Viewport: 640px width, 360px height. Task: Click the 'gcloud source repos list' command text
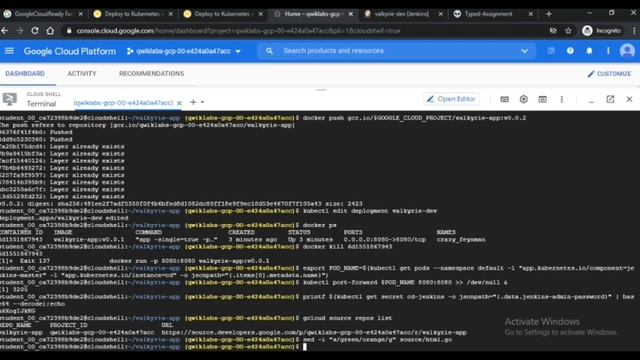[347, 318]
